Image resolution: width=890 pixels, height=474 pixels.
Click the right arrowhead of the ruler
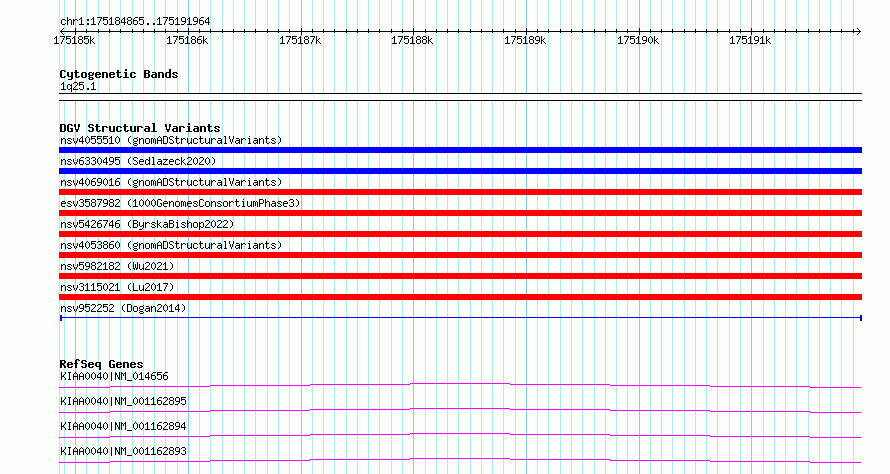(858, 31)
